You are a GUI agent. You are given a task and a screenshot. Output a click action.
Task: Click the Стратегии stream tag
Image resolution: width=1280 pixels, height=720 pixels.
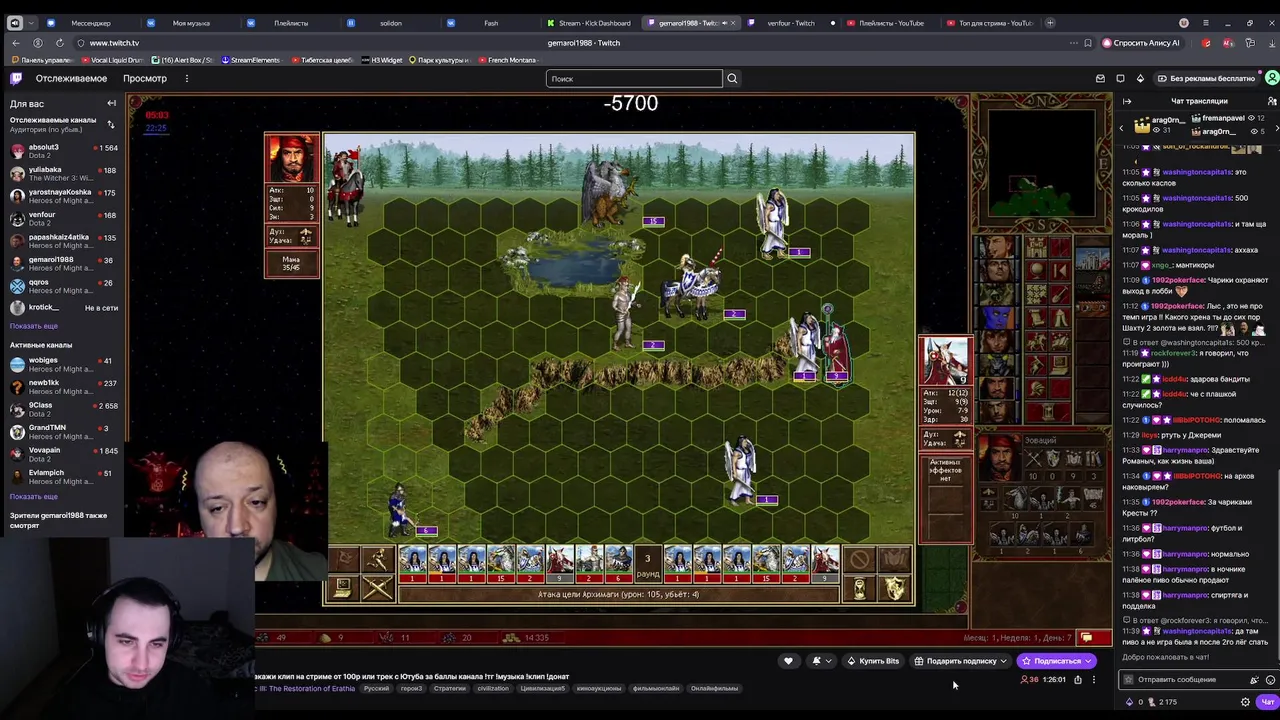450,688
